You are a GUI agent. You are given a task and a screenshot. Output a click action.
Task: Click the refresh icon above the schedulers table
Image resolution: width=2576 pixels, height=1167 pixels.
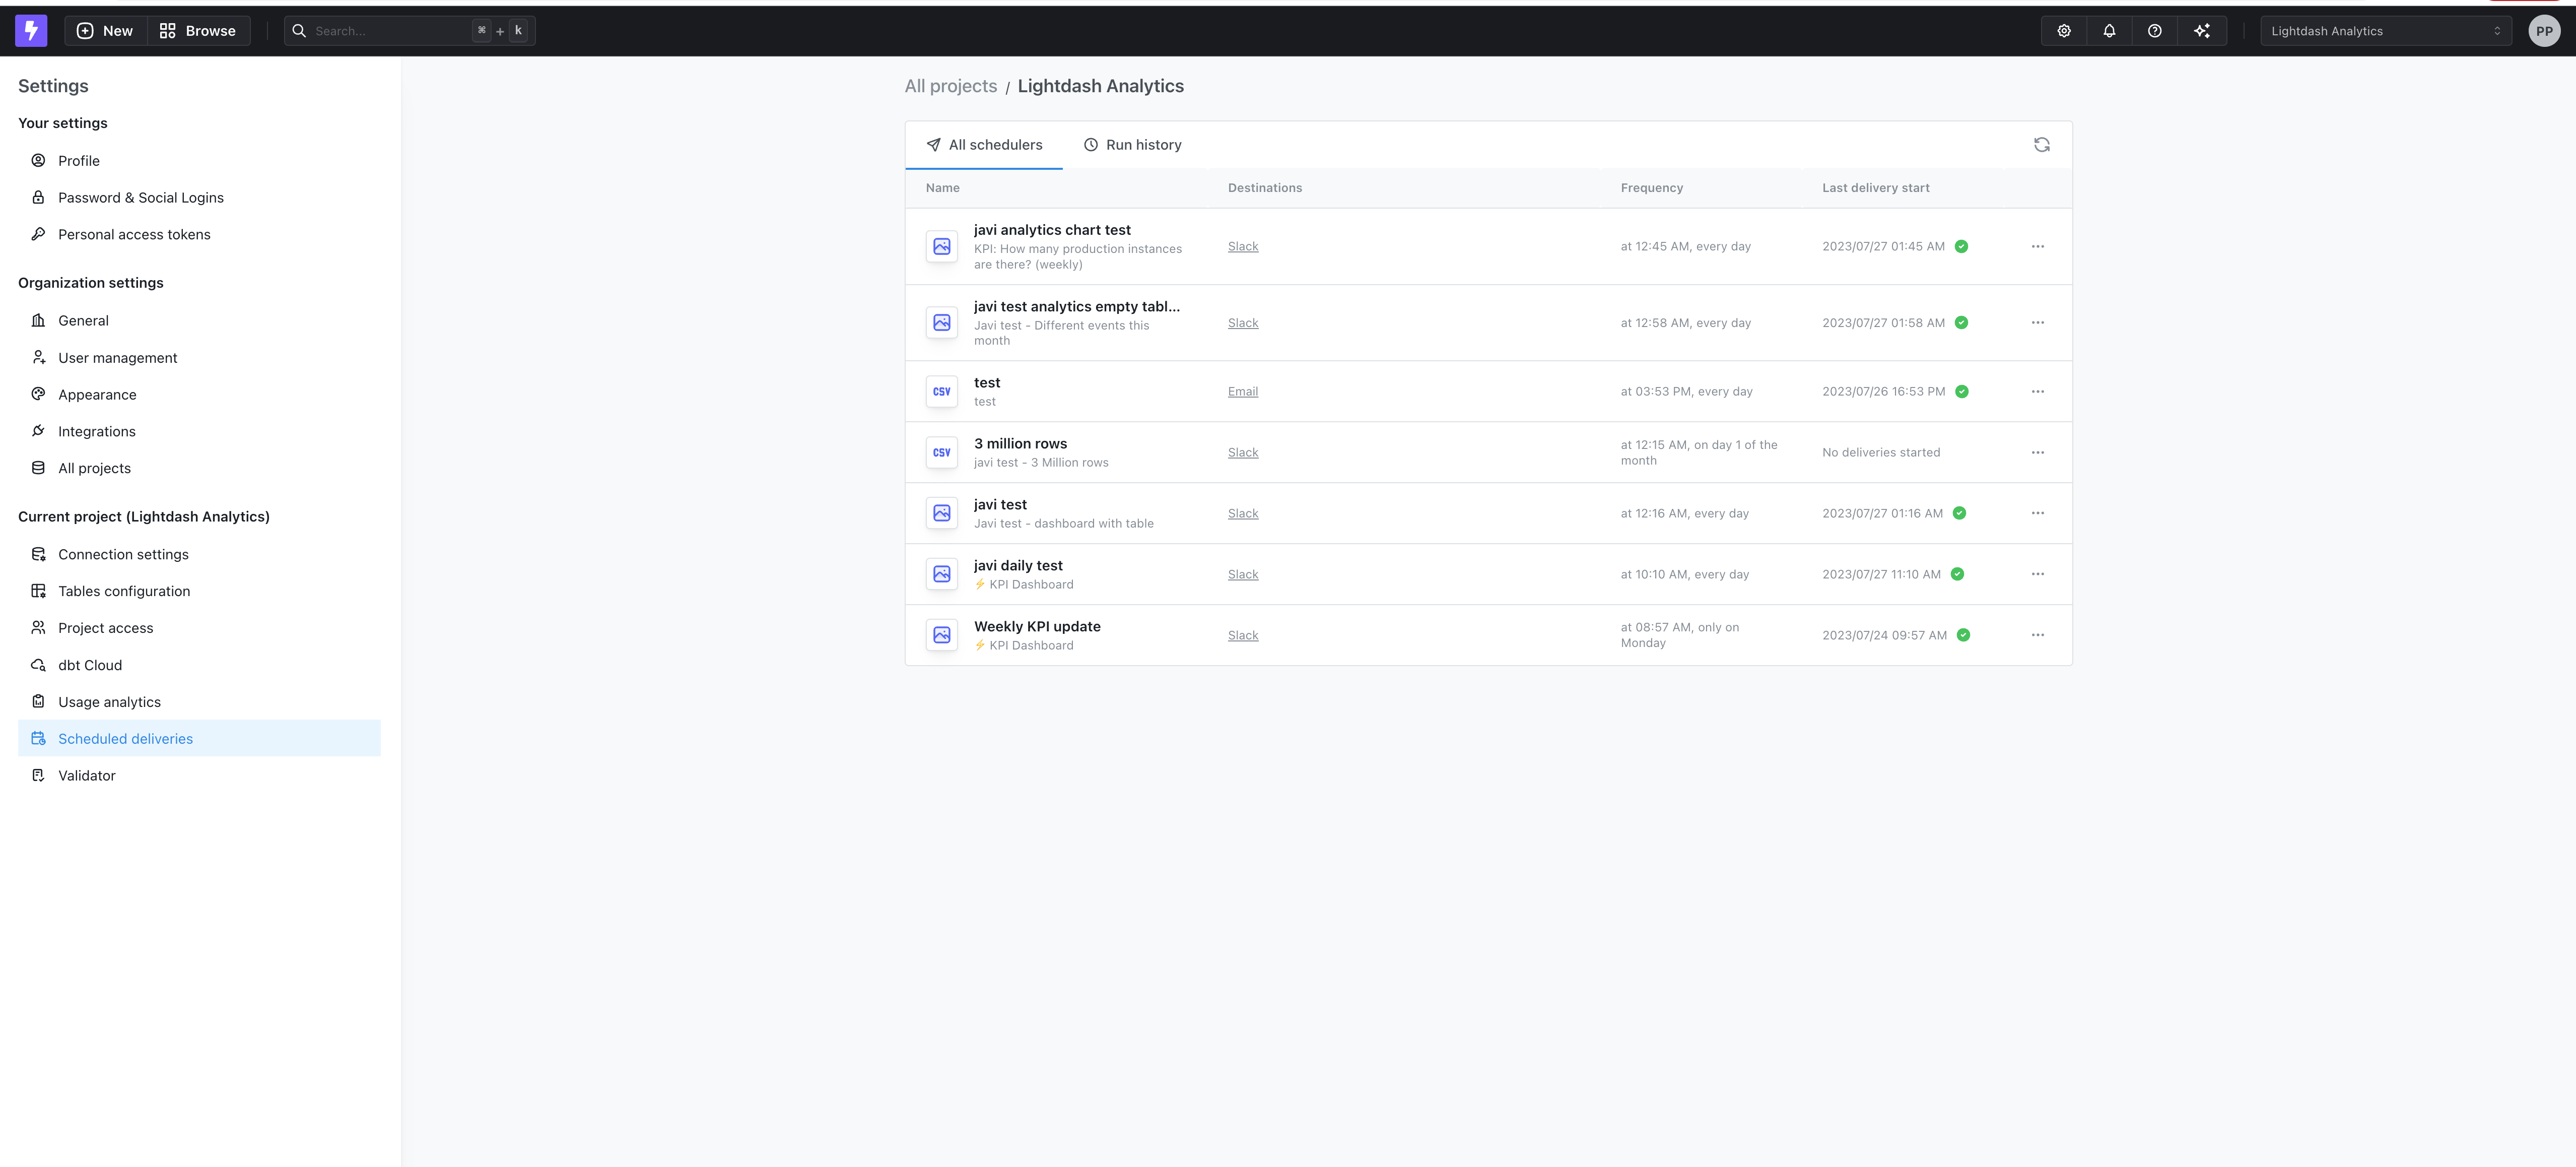coord(2042,144)
